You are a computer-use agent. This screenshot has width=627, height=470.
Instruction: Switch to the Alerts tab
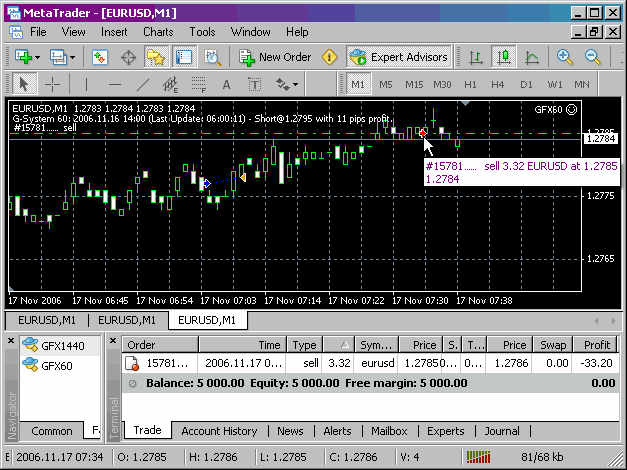pos(337,431)
